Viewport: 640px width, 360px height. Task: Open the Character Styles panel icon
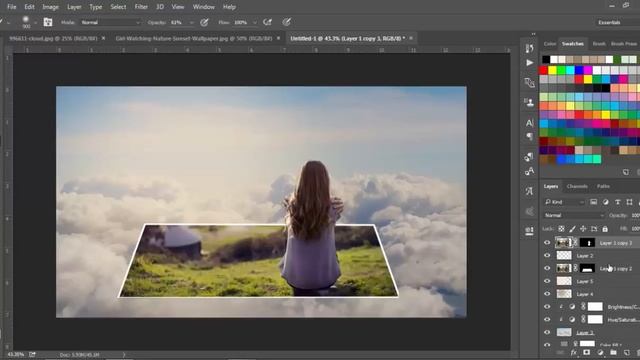click(529, 171)
